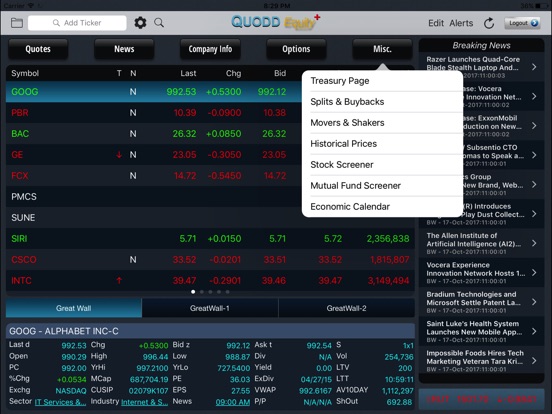Select Historical Prices menu entry
Viewport: 552px width, 414px height.
point(382,144)
